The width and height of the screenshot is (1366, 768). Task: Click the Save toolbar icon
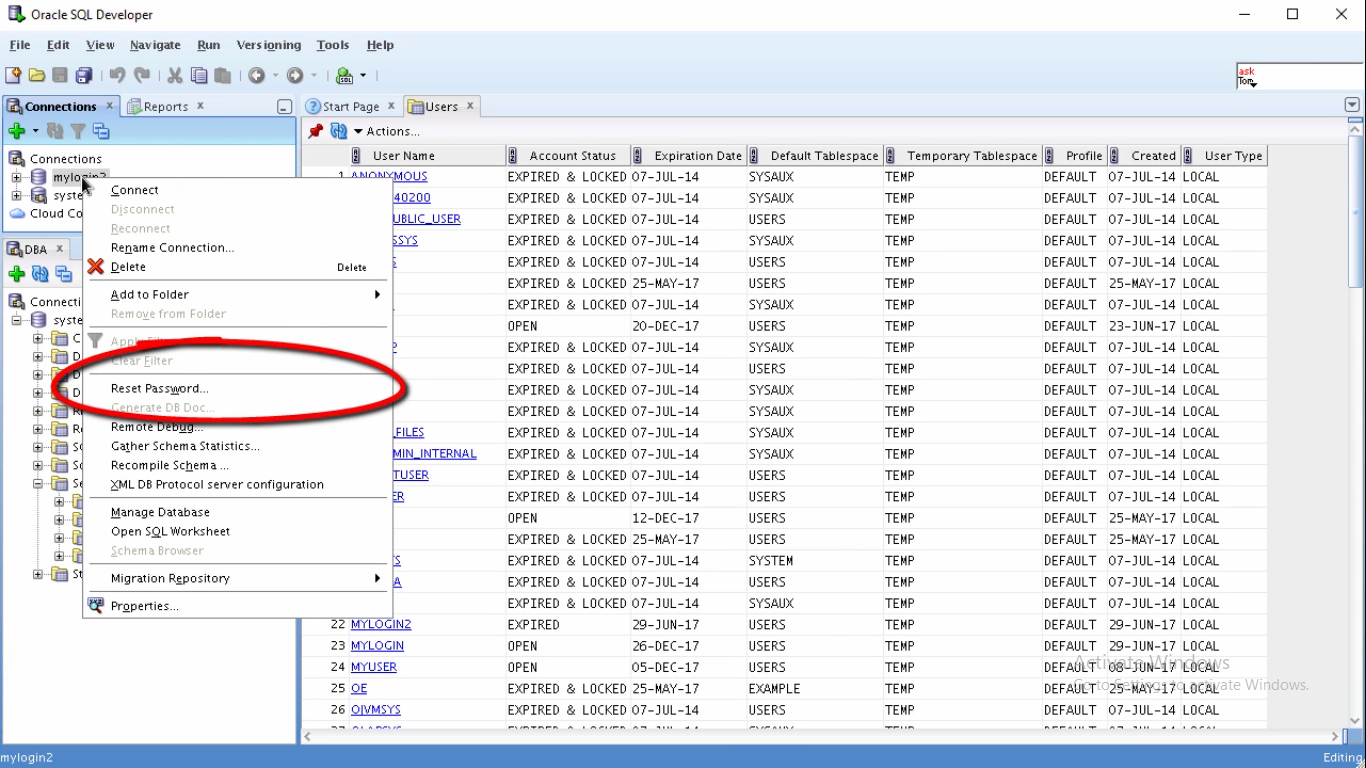point(60,75)
